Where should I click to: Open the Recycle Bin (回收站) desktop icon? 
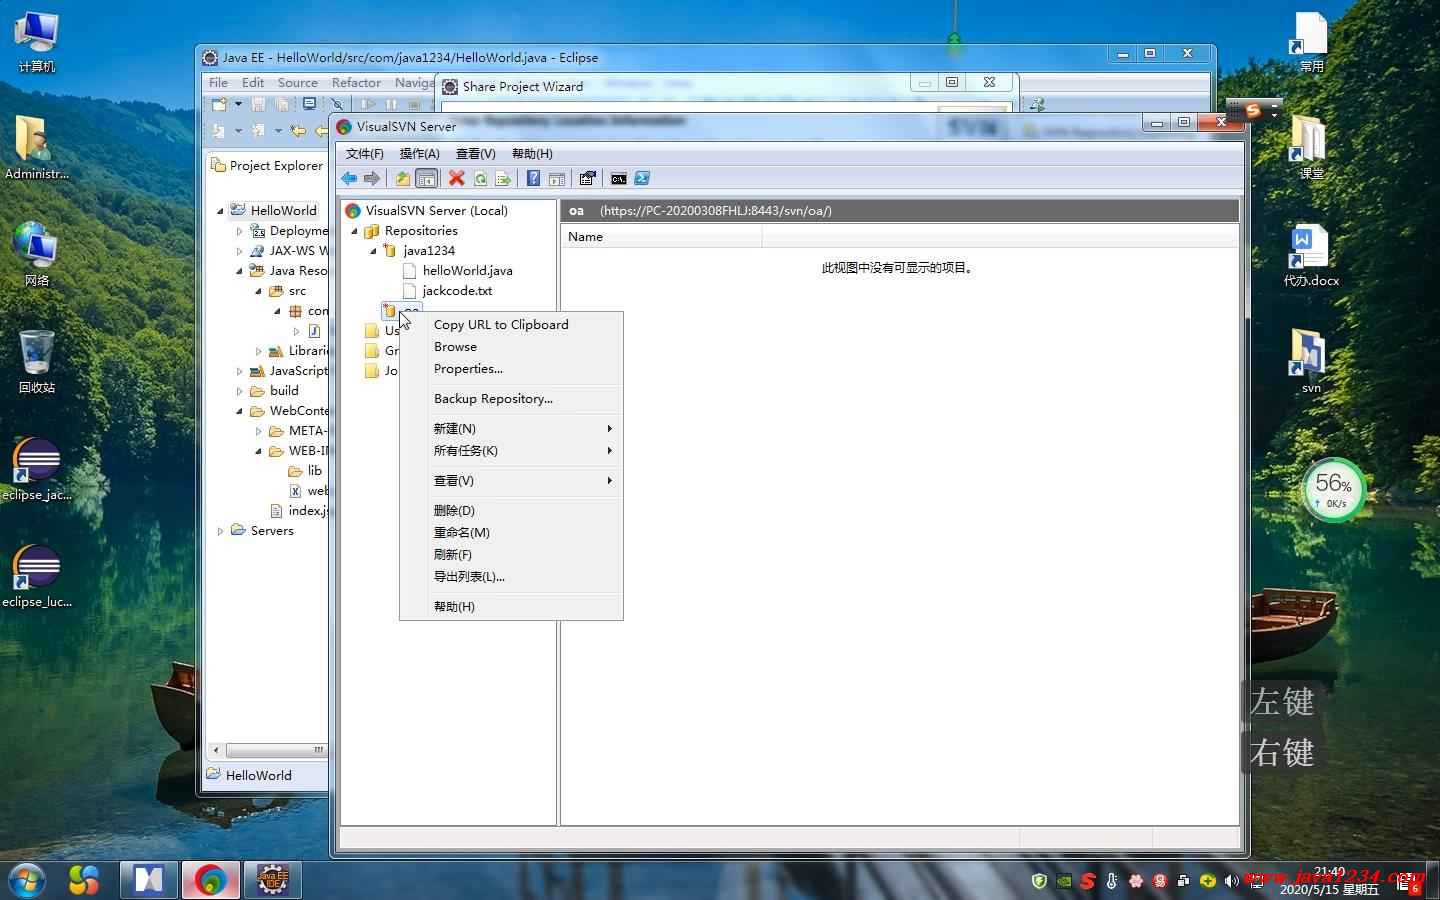[37, 361]
